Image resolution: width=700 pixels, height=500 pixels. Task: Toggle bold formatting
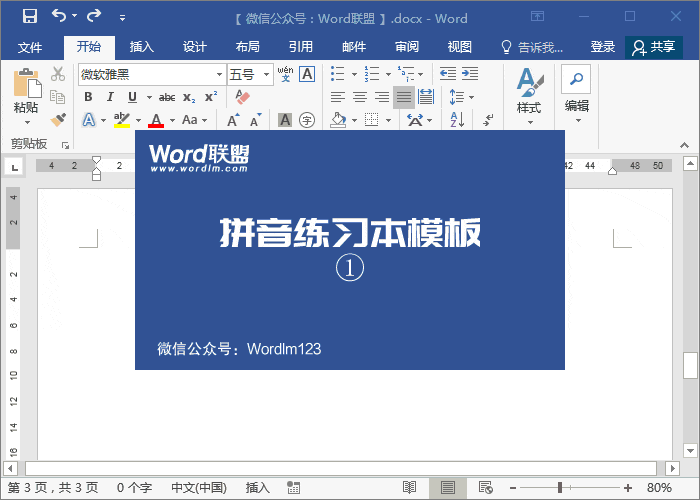point(88,97)
